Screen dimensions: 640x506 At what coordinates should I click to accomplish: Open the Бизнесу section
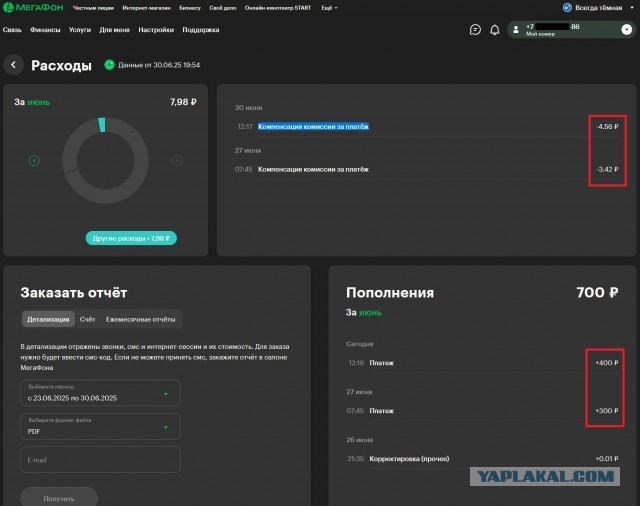tap(190, 8)
